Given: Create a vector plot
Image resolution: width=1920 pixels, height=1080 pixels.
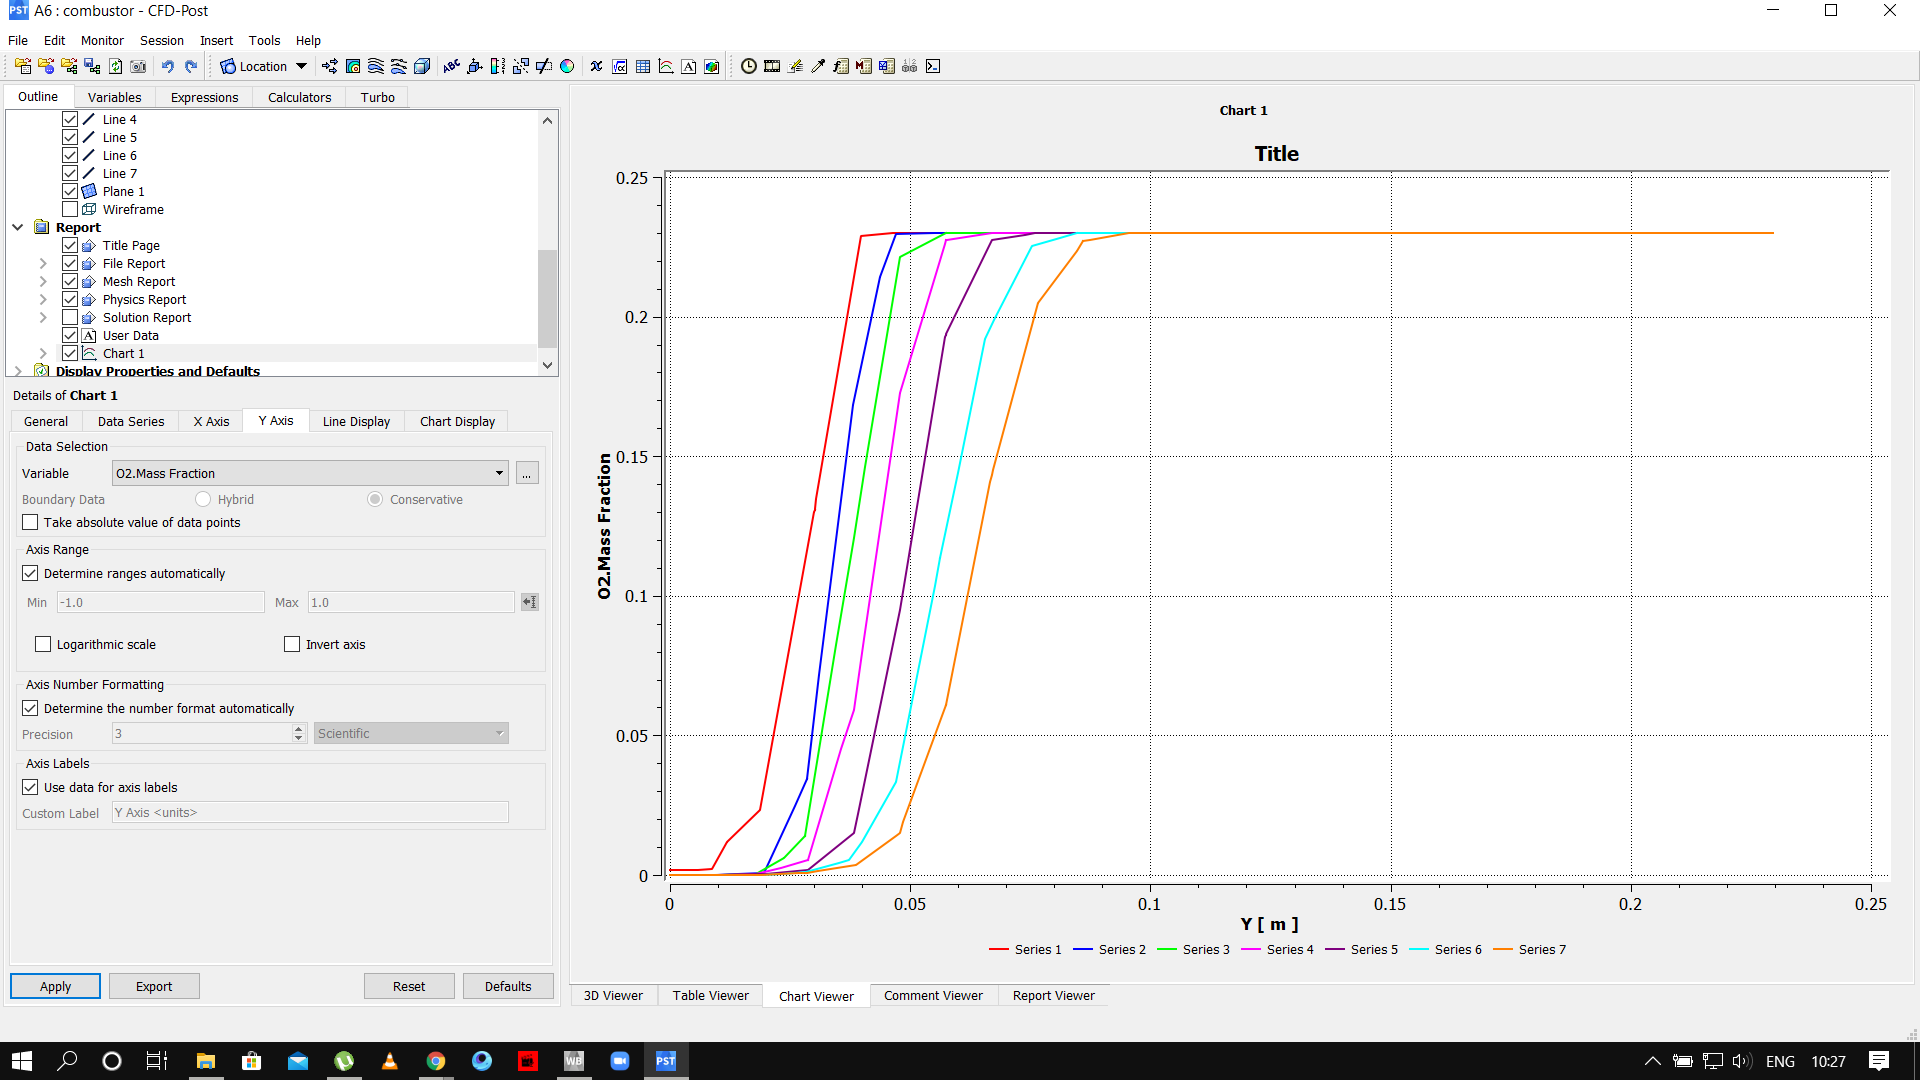Looking at the screenshot, I should pyautogui.click(x=330, y=66).
